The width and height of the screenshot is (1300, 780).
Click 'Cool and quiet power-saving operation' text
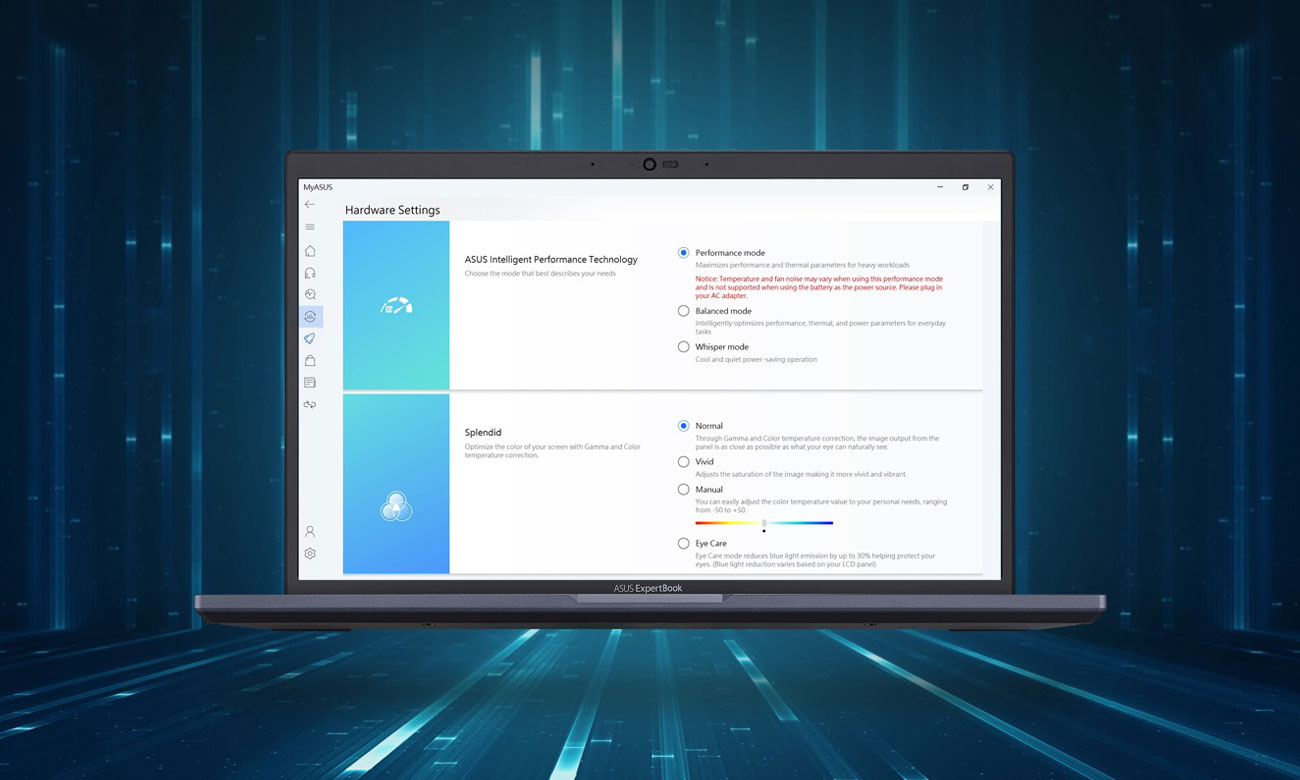click(756, 359)
